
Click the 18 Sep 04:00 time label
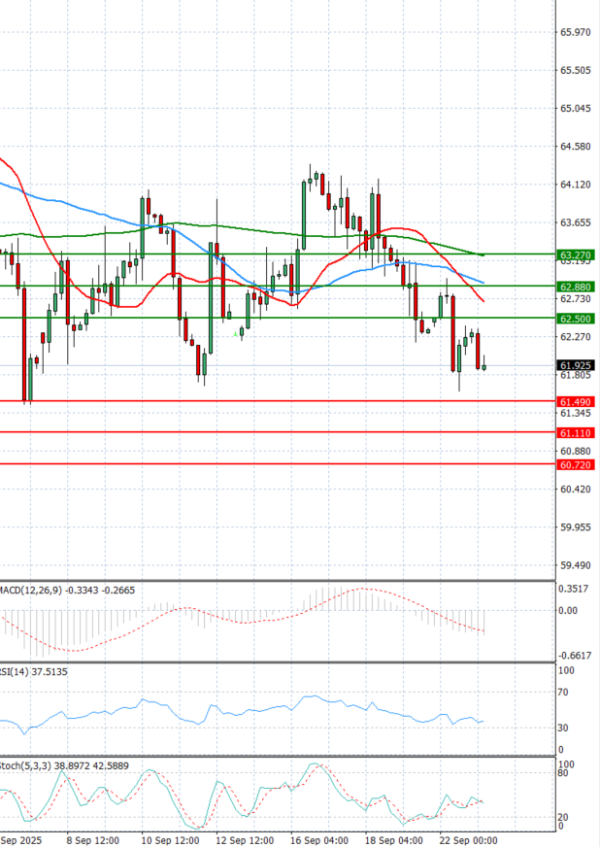click(x=394, y=841)
